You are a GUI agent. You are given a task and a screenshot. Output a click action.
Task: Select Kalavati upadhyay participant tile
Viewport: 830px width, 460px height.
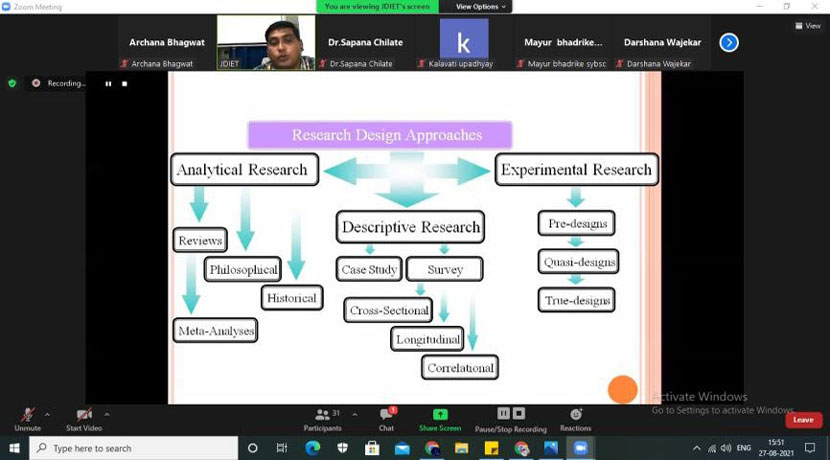(464, 42)
